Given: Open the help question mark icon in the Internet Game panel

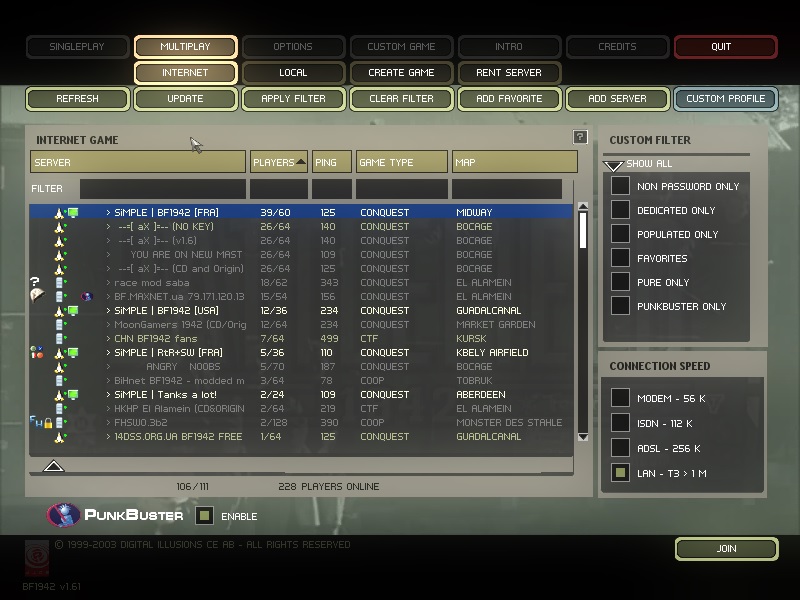Looking at the screenshot, I should tap(580, 137).
